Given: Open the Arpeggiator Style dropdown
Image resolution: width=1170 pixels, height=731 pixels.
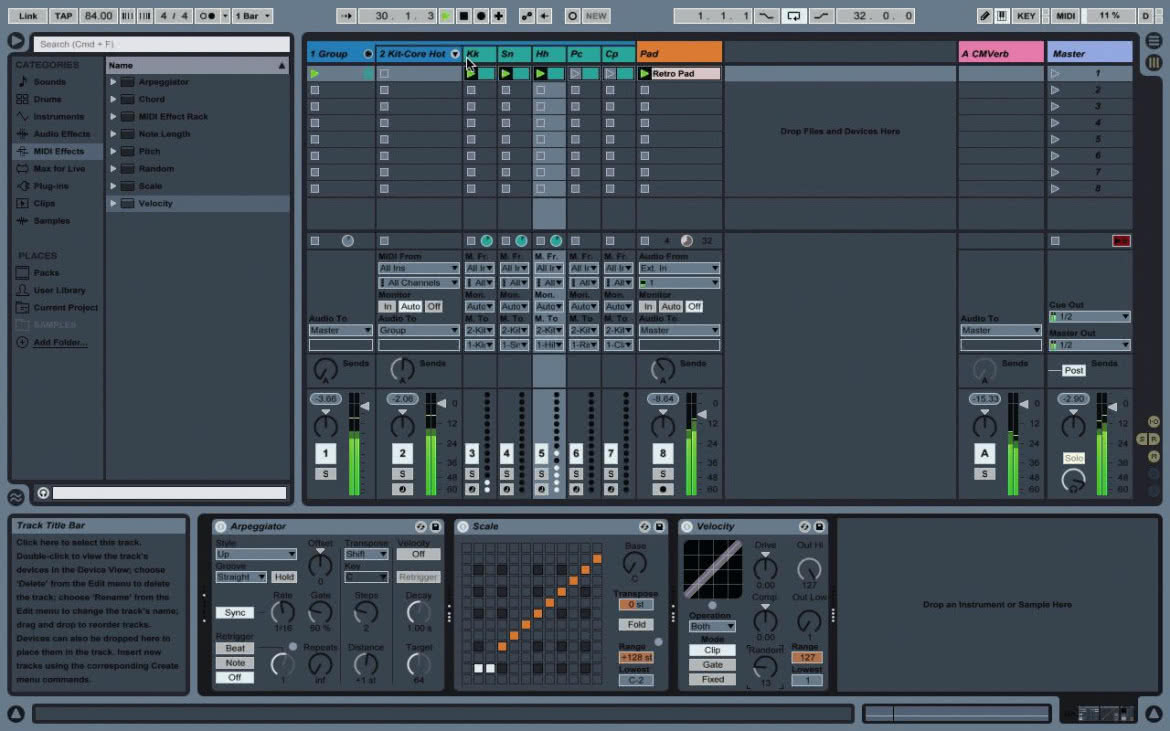Looking at the screenshot, I should point(256,554).
